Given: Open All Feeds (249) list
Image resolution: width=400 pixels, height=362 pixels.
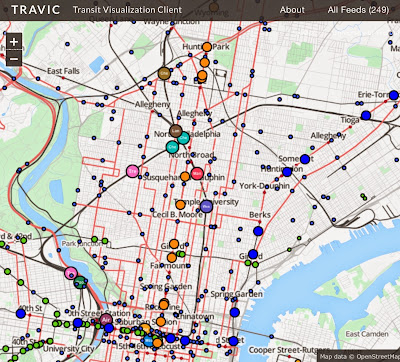Looking at the screenshot, I should pos(358,10).
